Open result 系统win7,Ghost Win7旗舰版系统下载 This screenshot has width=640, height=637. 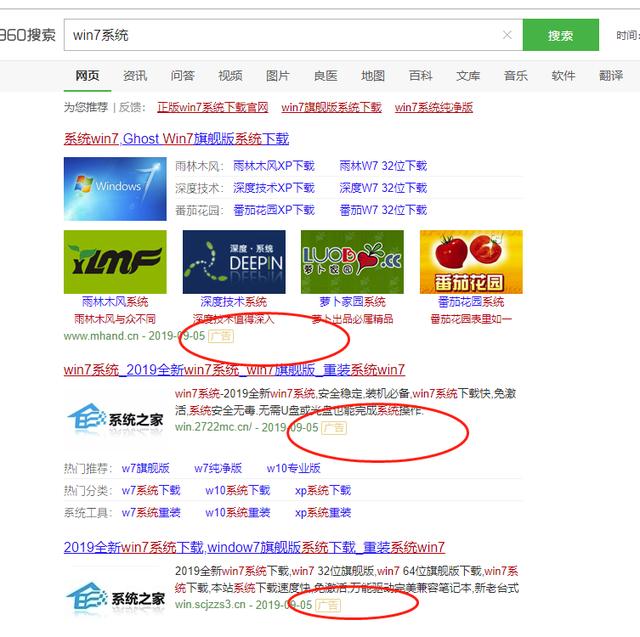pos(176,139)
